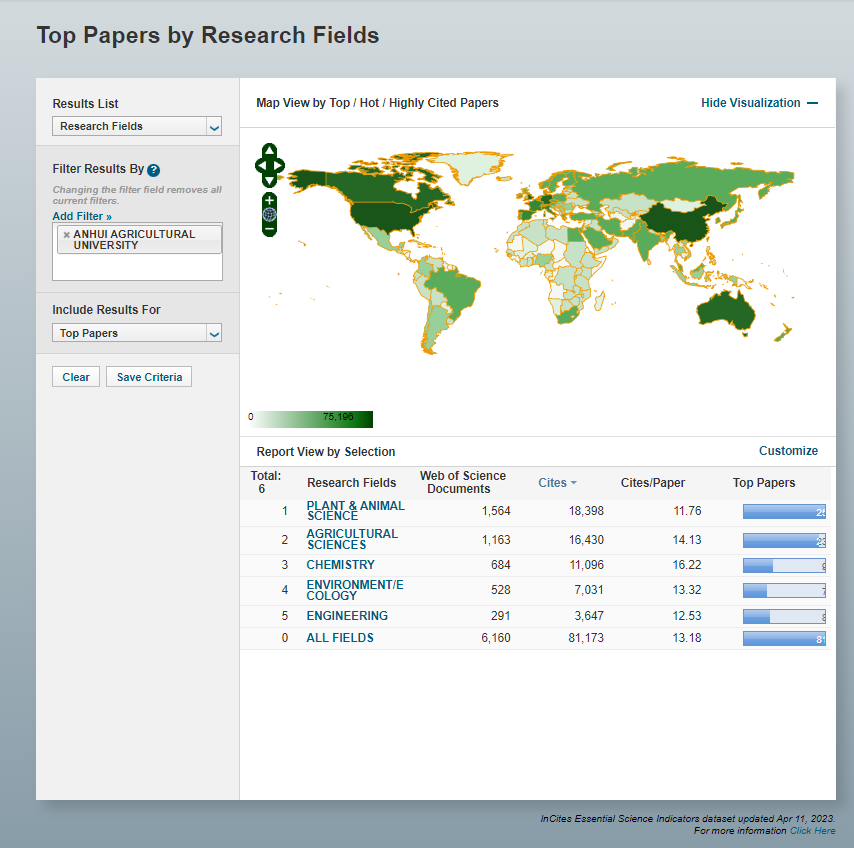This screenshot has width=854, height=848.
Task: Pan the map left with arrow
Action: [260, 166]
